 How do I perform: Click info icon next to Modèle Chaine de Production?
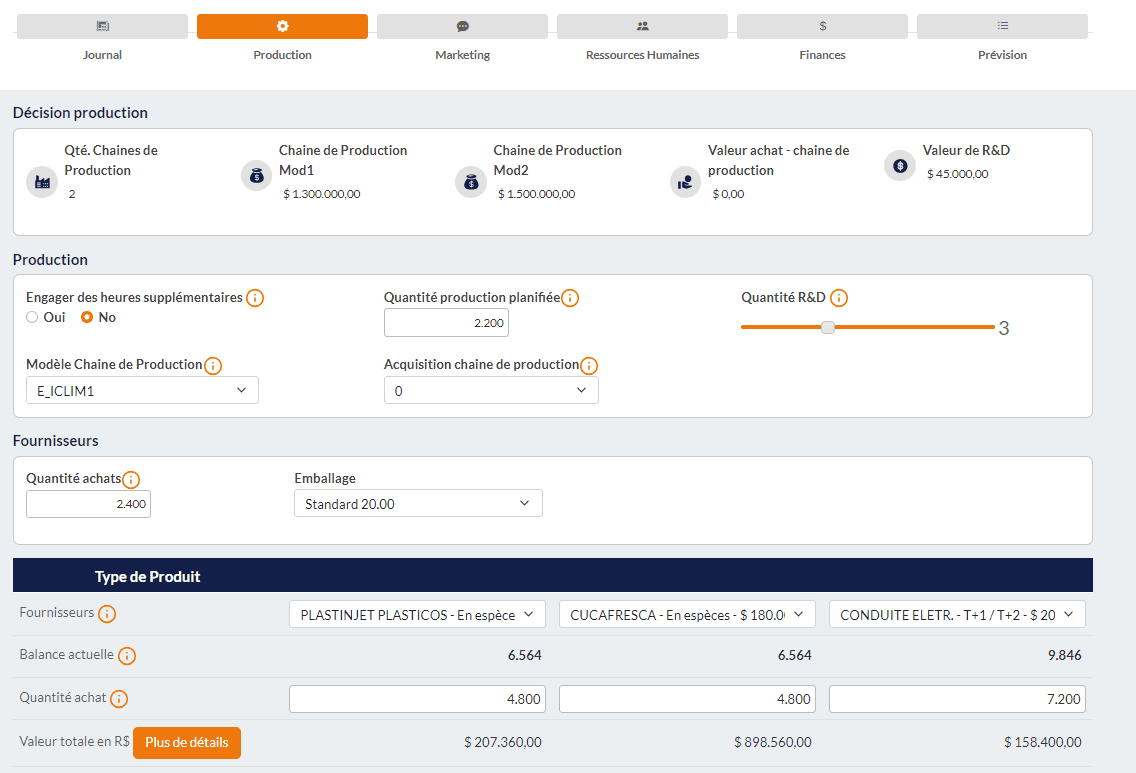tap(213, 366)
